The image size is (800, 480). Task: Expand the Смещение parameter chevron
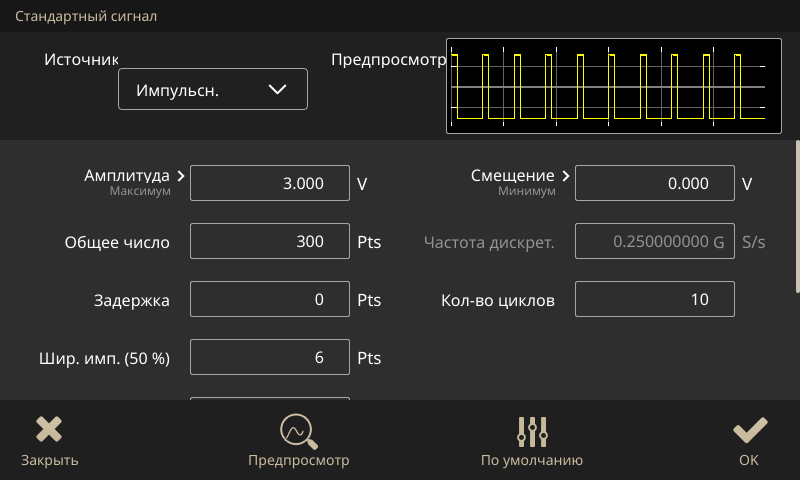click(566, 176)
